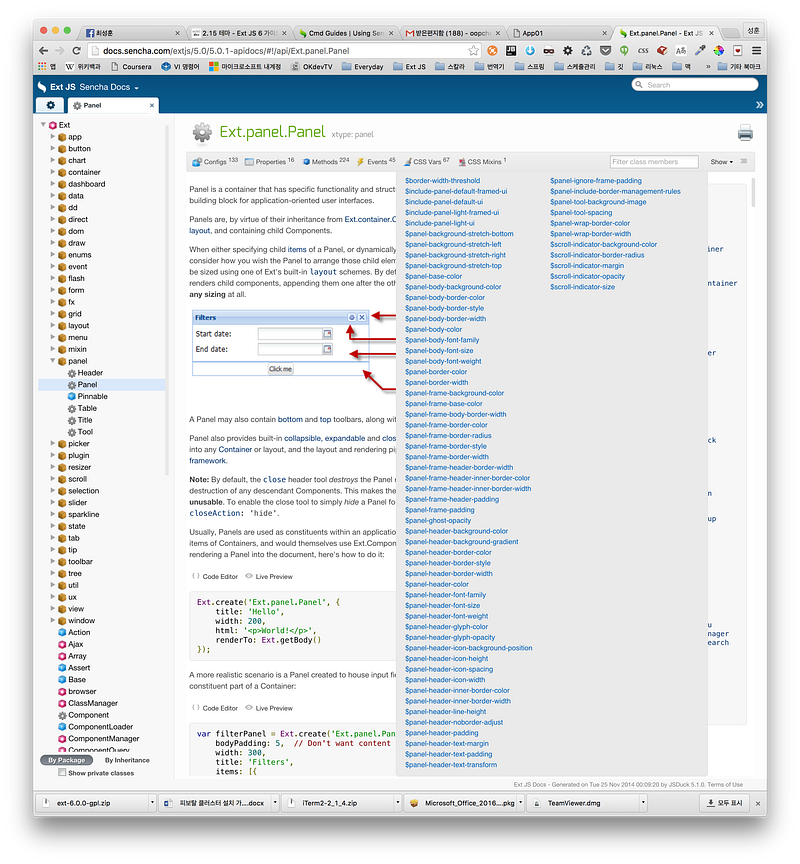Open the Configs member menu

[215, 162]
